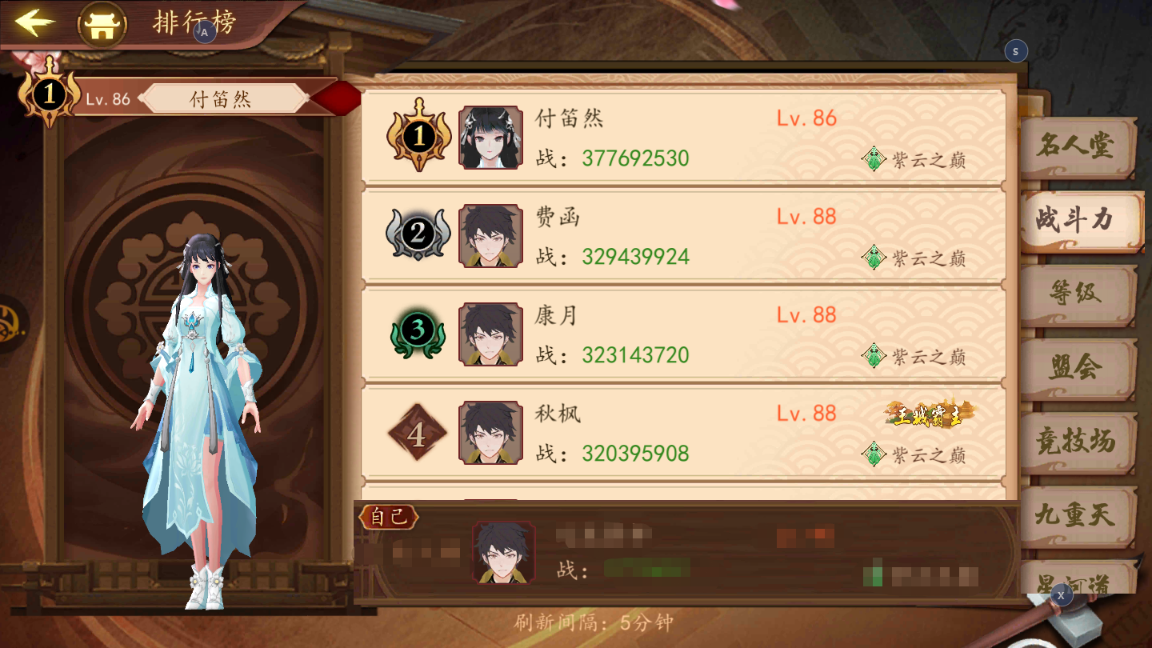Select the green rank 3 medal badge

pyautogui.click(x=417, y=332)
